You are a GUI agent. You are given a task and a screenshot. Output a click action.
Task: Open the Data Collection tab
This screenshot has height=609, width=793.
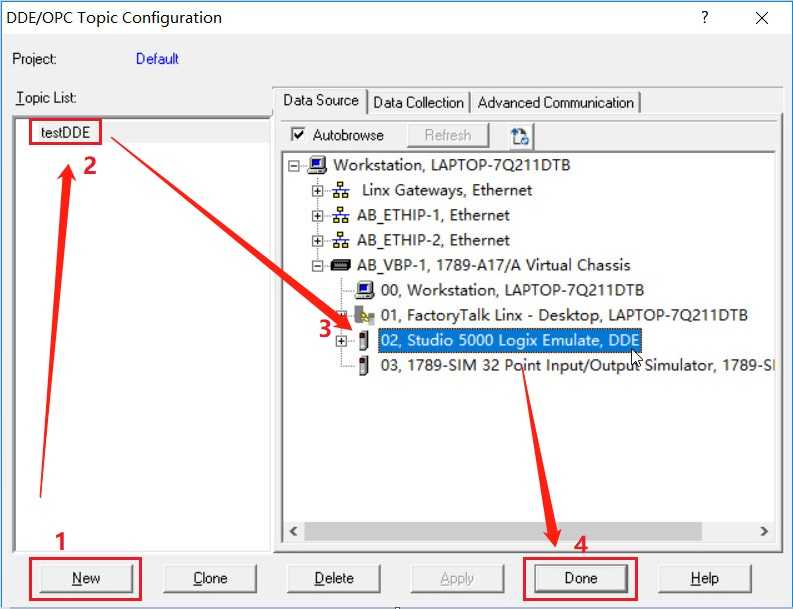tap(419, 103)
